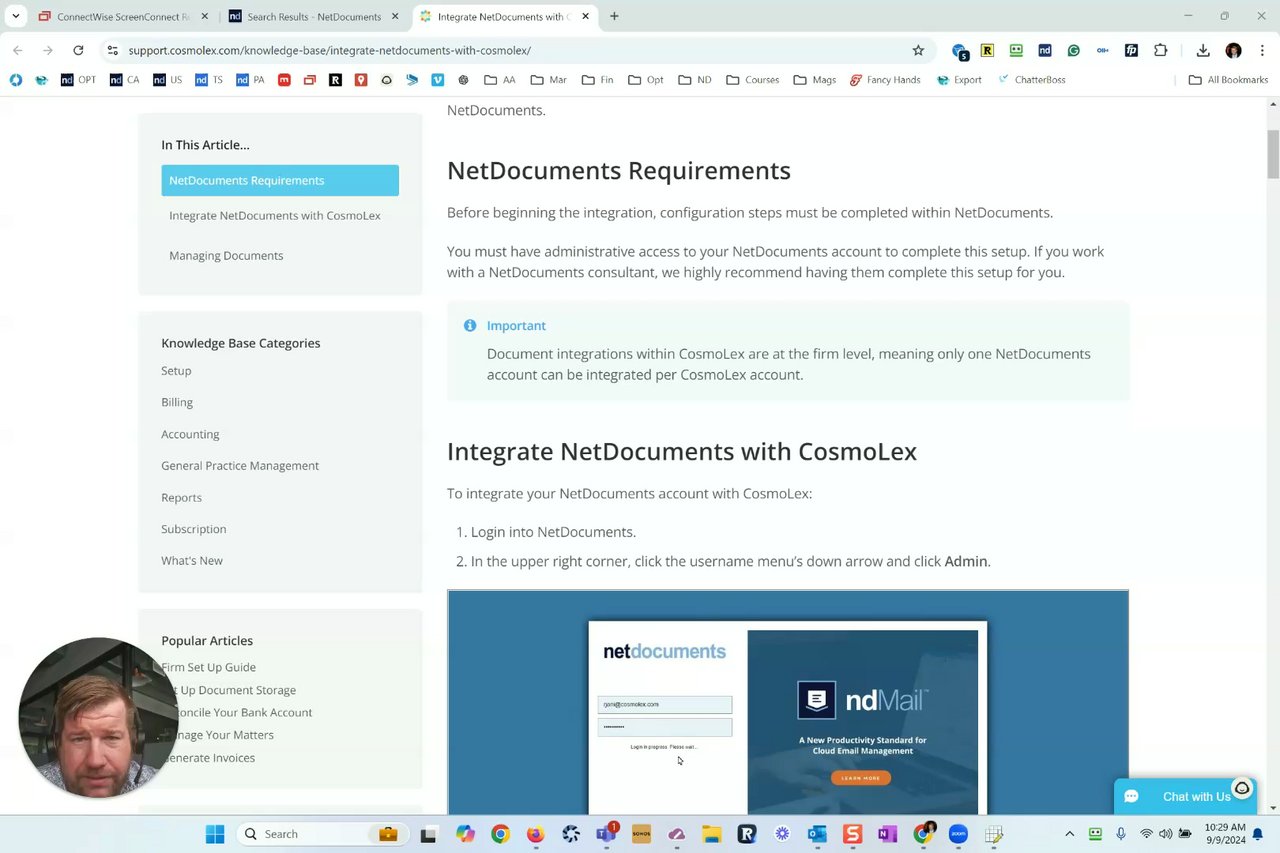Viewport: 1280px width, 853px height.
Task: Go to Managing Documents section
Action: [226, 256]
